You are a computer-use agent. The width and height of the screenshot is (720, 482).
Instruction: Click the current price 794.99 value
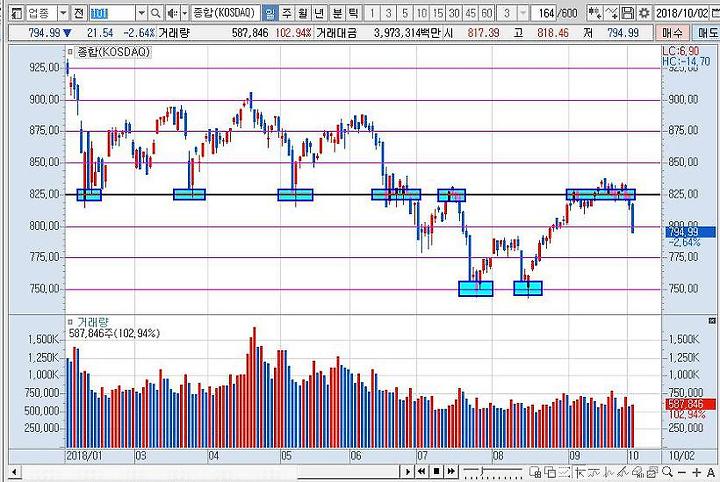45,33
